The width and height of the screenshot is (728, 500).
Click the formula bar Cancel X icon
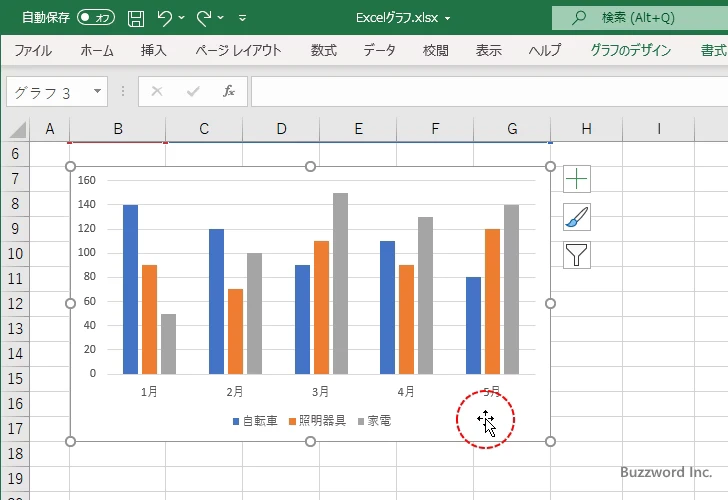pos(157,91)
